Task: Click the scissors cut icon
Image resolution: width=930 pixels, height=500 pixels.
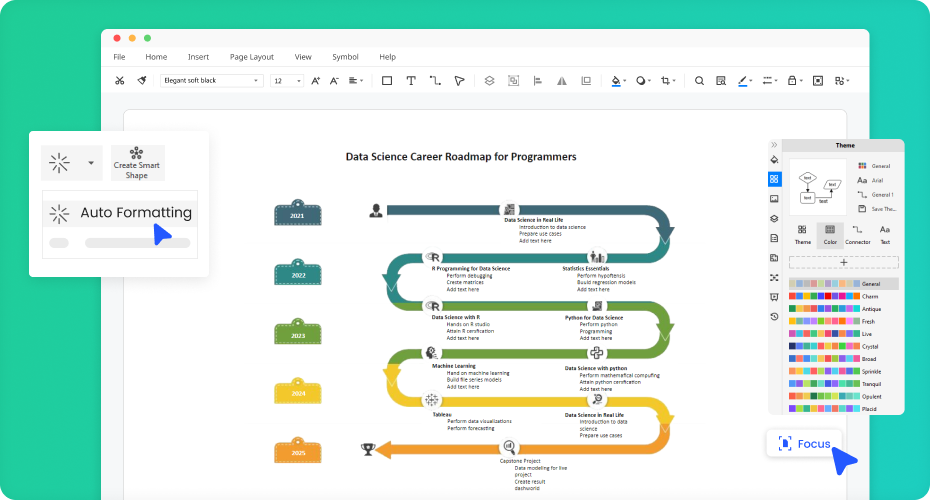Action: tap(120, 81)
